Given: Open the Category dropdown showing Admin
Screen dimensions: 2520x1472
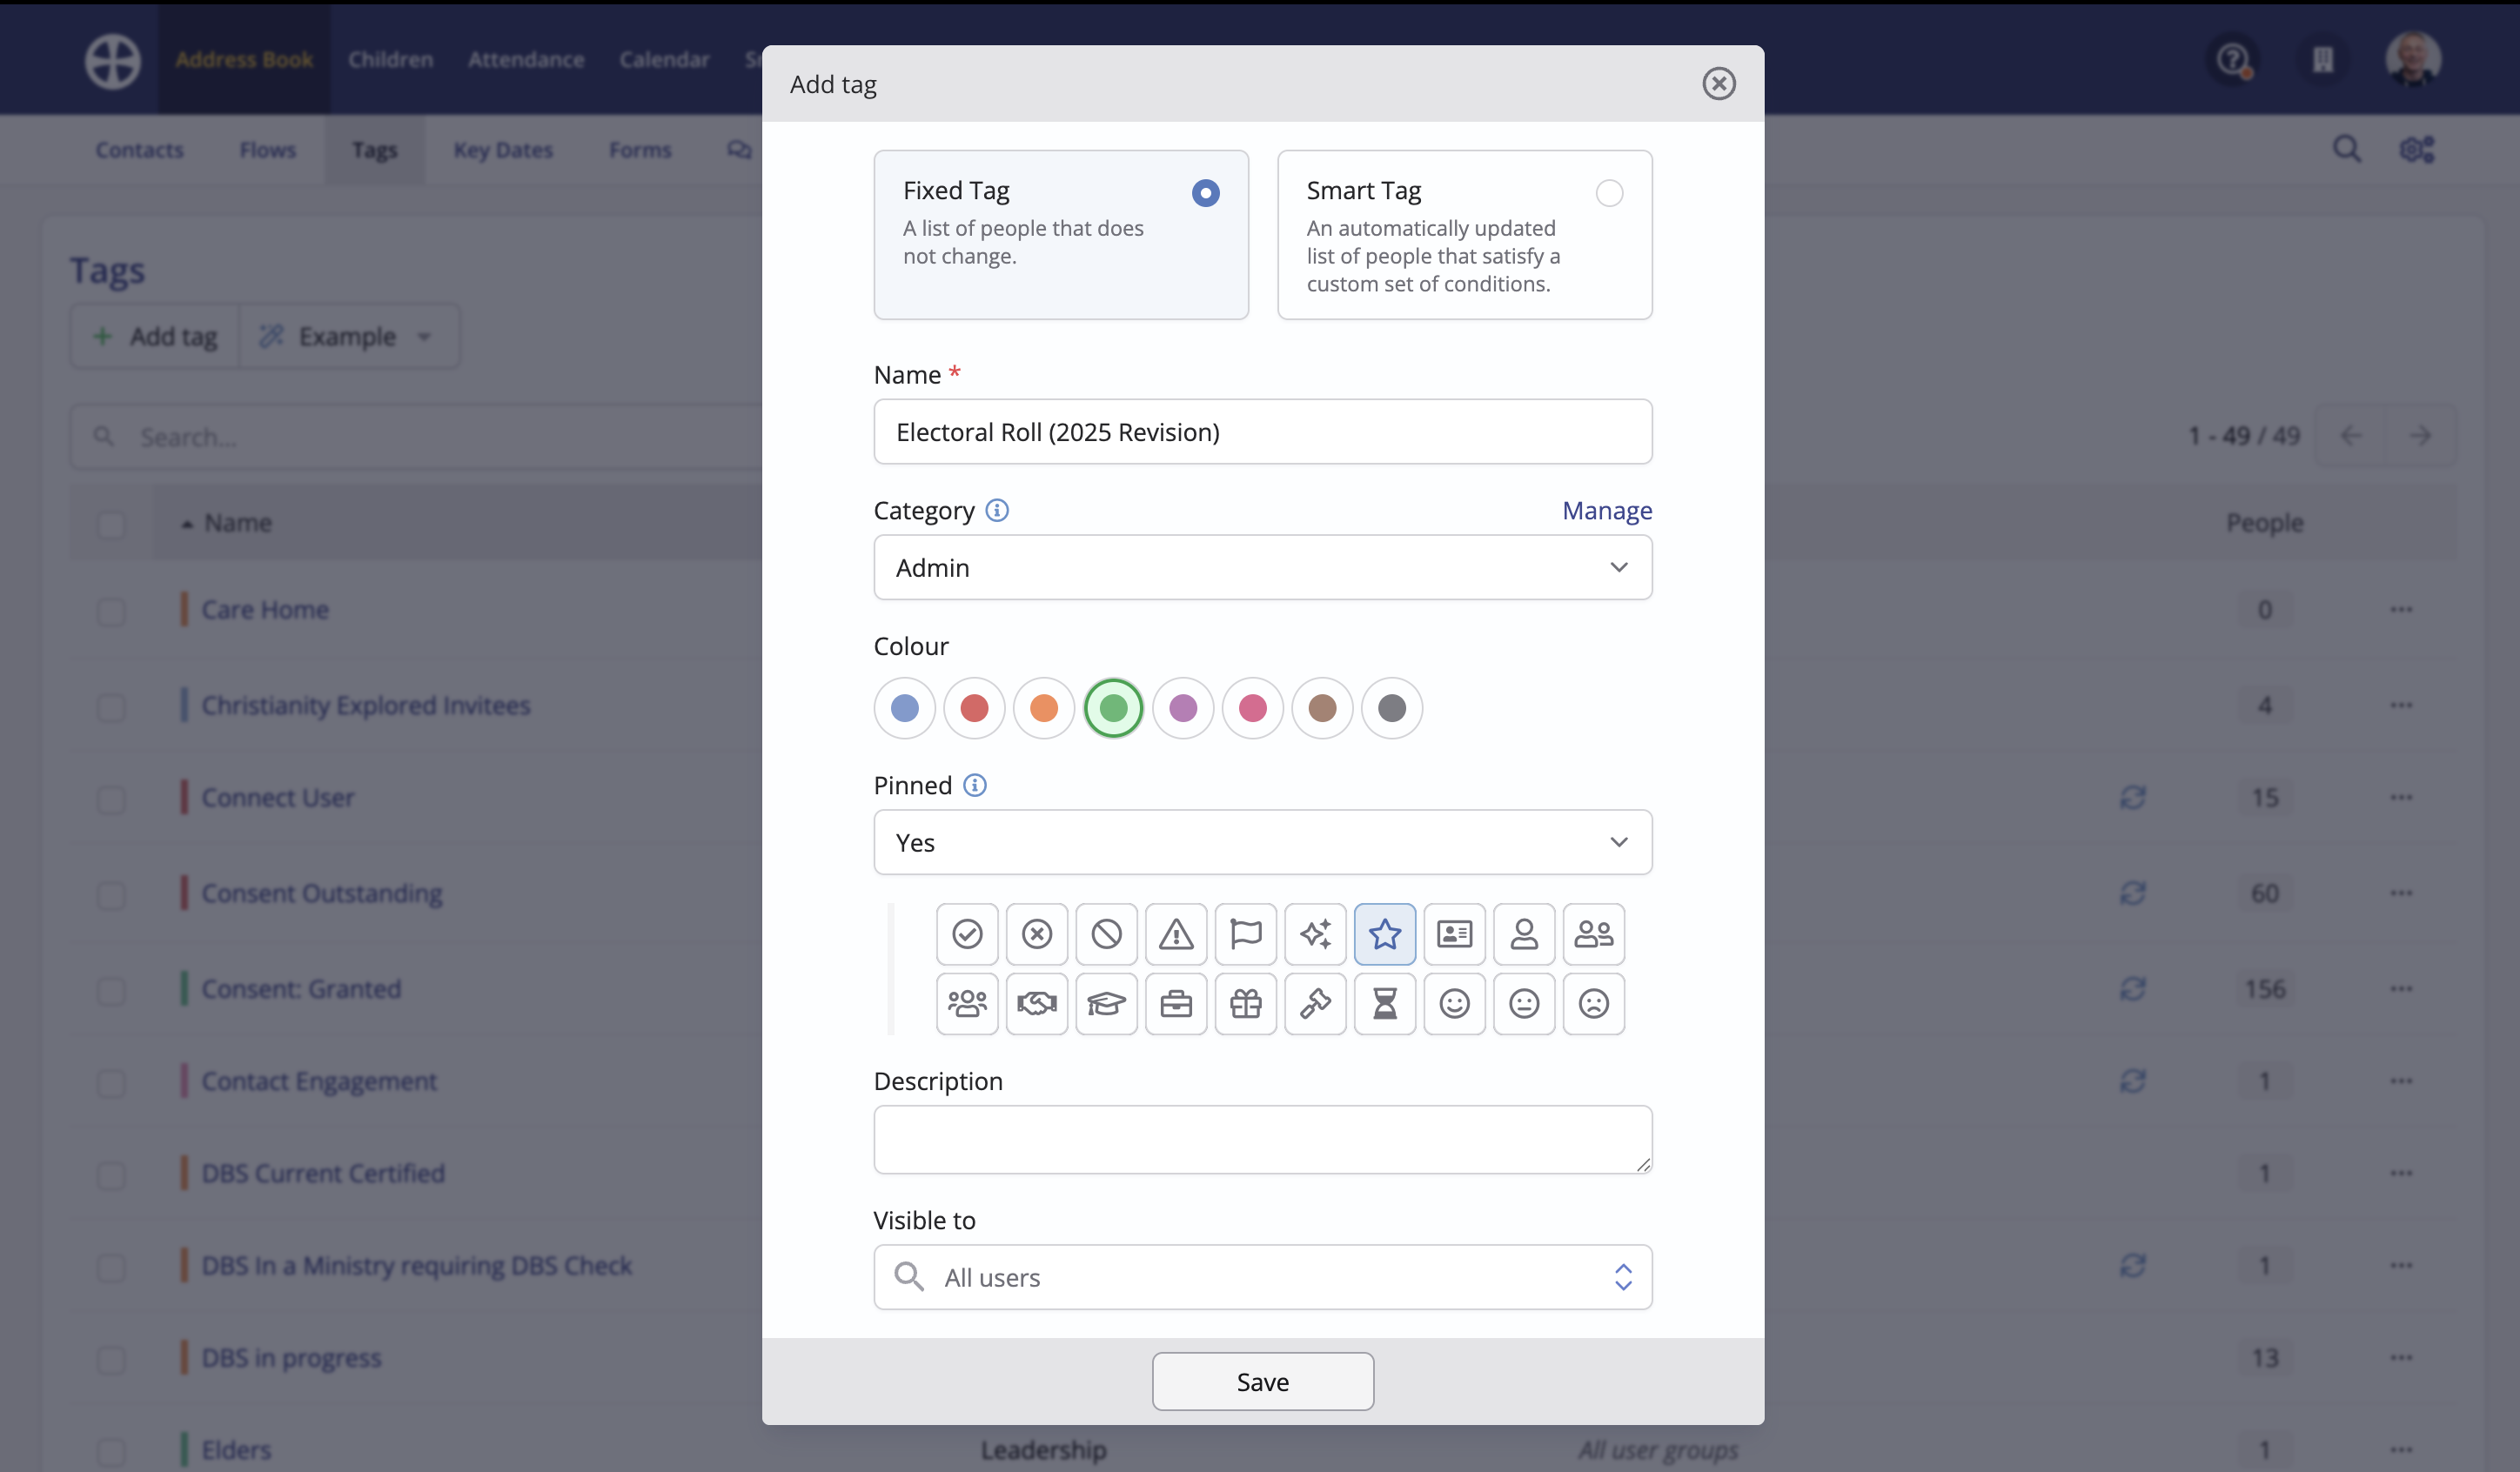Looking at the screenshot, I should pyautogui.click(x=1263, y=568).
